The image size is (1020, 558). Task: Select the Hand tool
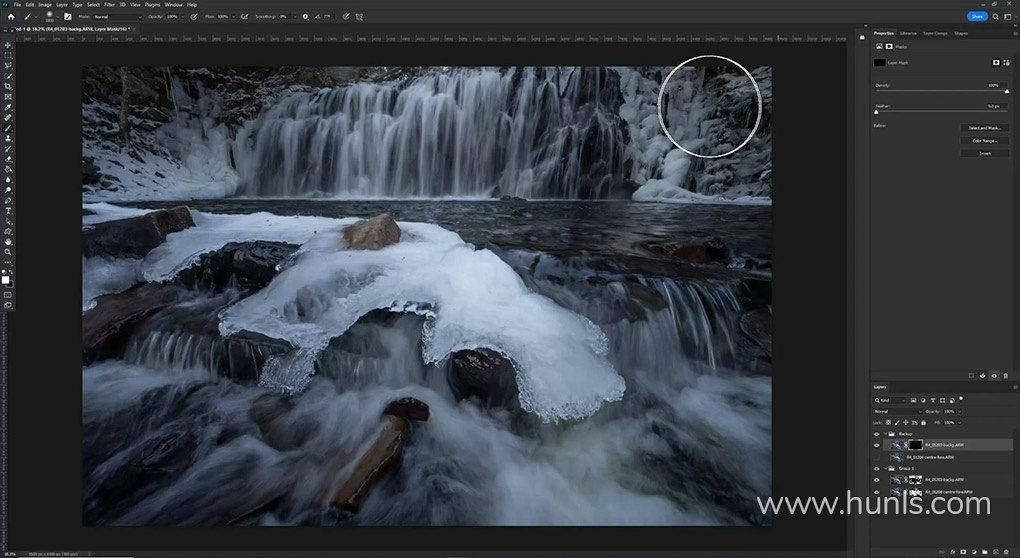coord(8,241)
